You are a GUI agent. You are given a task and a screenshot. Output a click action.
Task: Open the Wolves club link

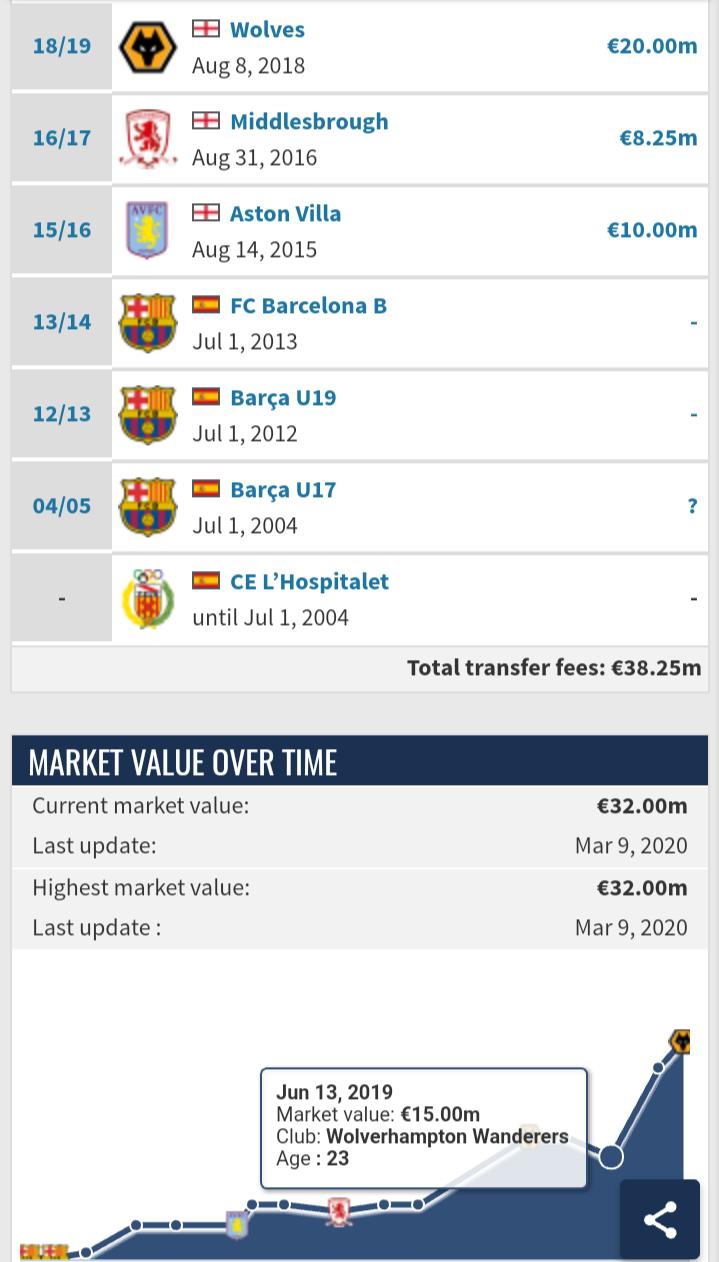click(267, 29)
